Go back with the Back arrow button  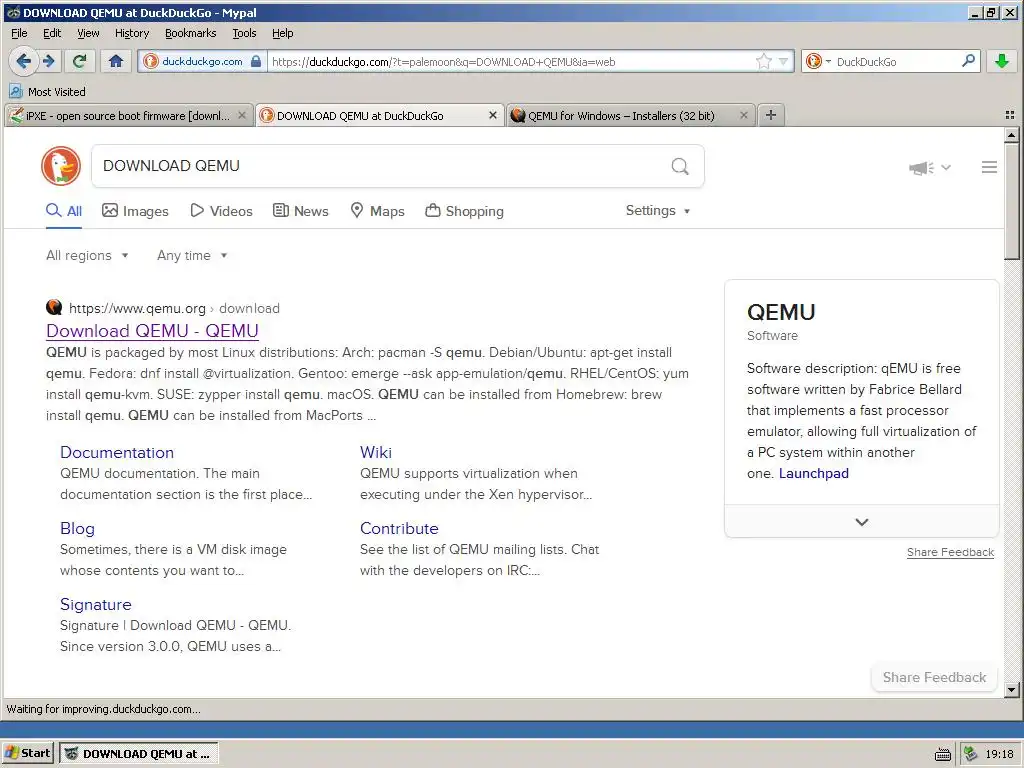point(24,61)
